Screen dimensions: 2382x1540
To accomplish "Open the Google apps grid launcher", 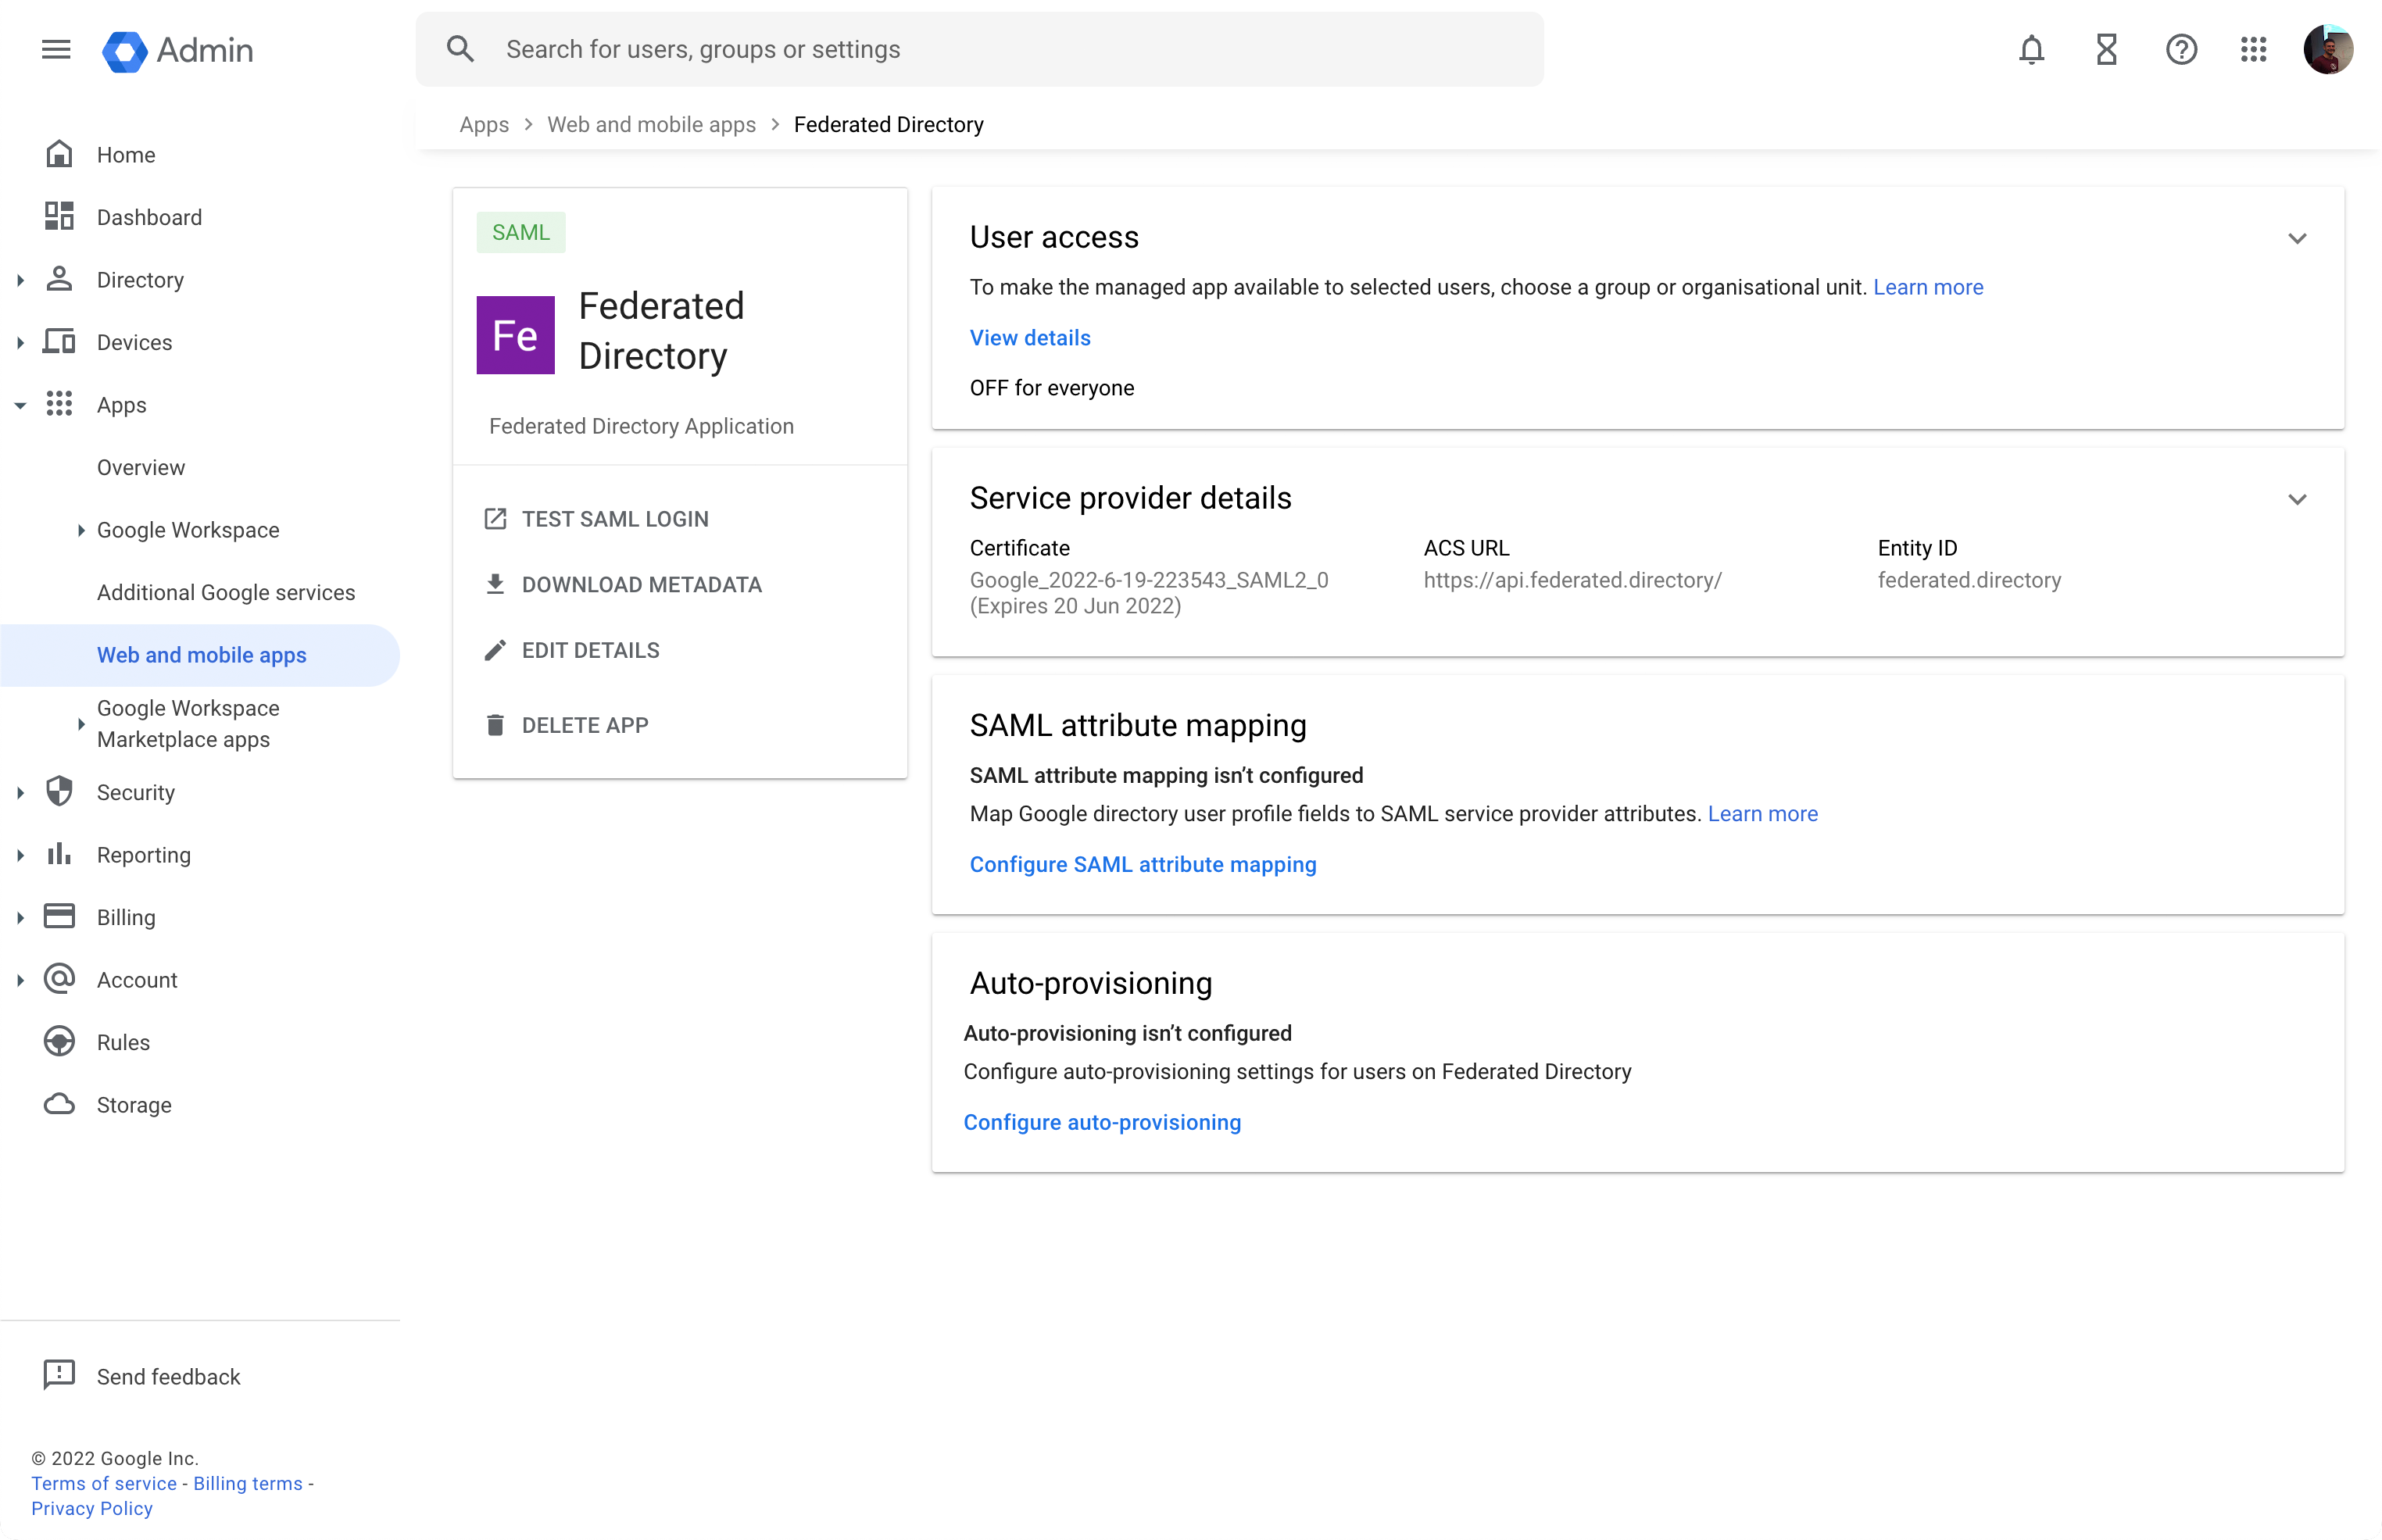I will pyautogui.click(x=2254, y=49).
